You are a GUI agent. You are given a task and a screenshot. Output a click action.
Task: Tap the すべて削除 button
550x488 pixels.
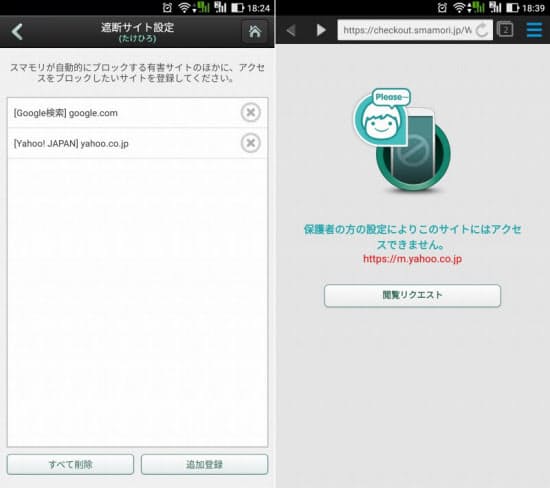70,464
